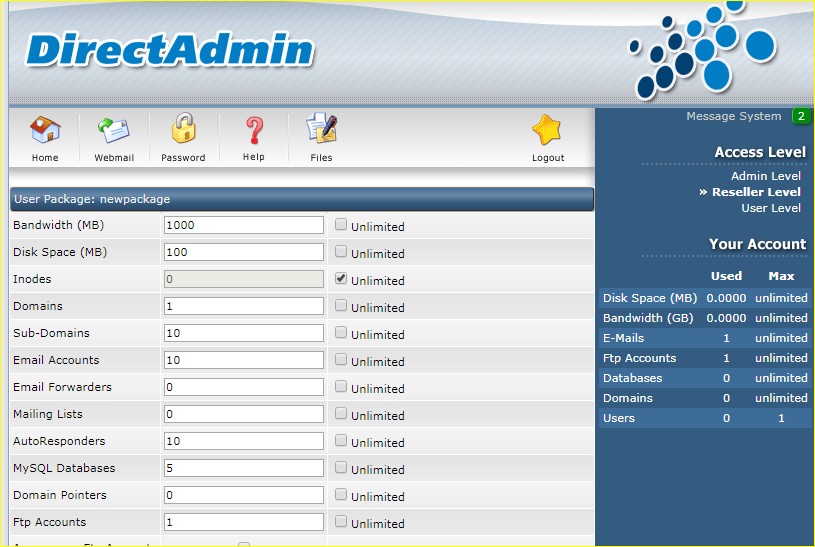Screen dimensions: 815x547
Task: Click the DirectAdmin logo
Action: 170,51
